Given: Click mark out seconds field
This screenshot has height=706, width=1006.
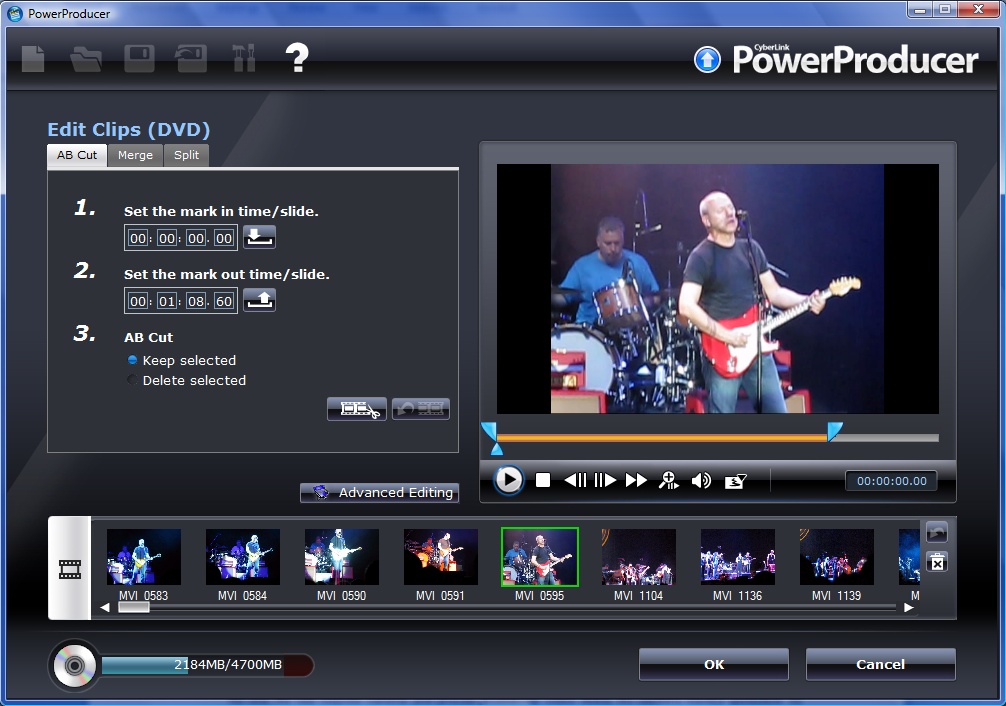Looking at the screenshot, I should click(196, 301).
